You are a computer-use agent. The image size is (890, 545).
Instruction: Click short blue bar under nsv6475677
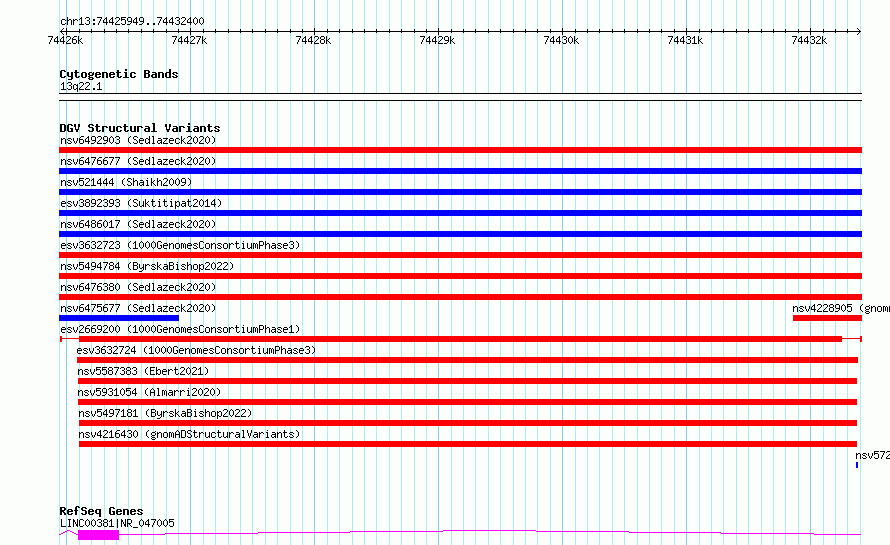[119, 318]
